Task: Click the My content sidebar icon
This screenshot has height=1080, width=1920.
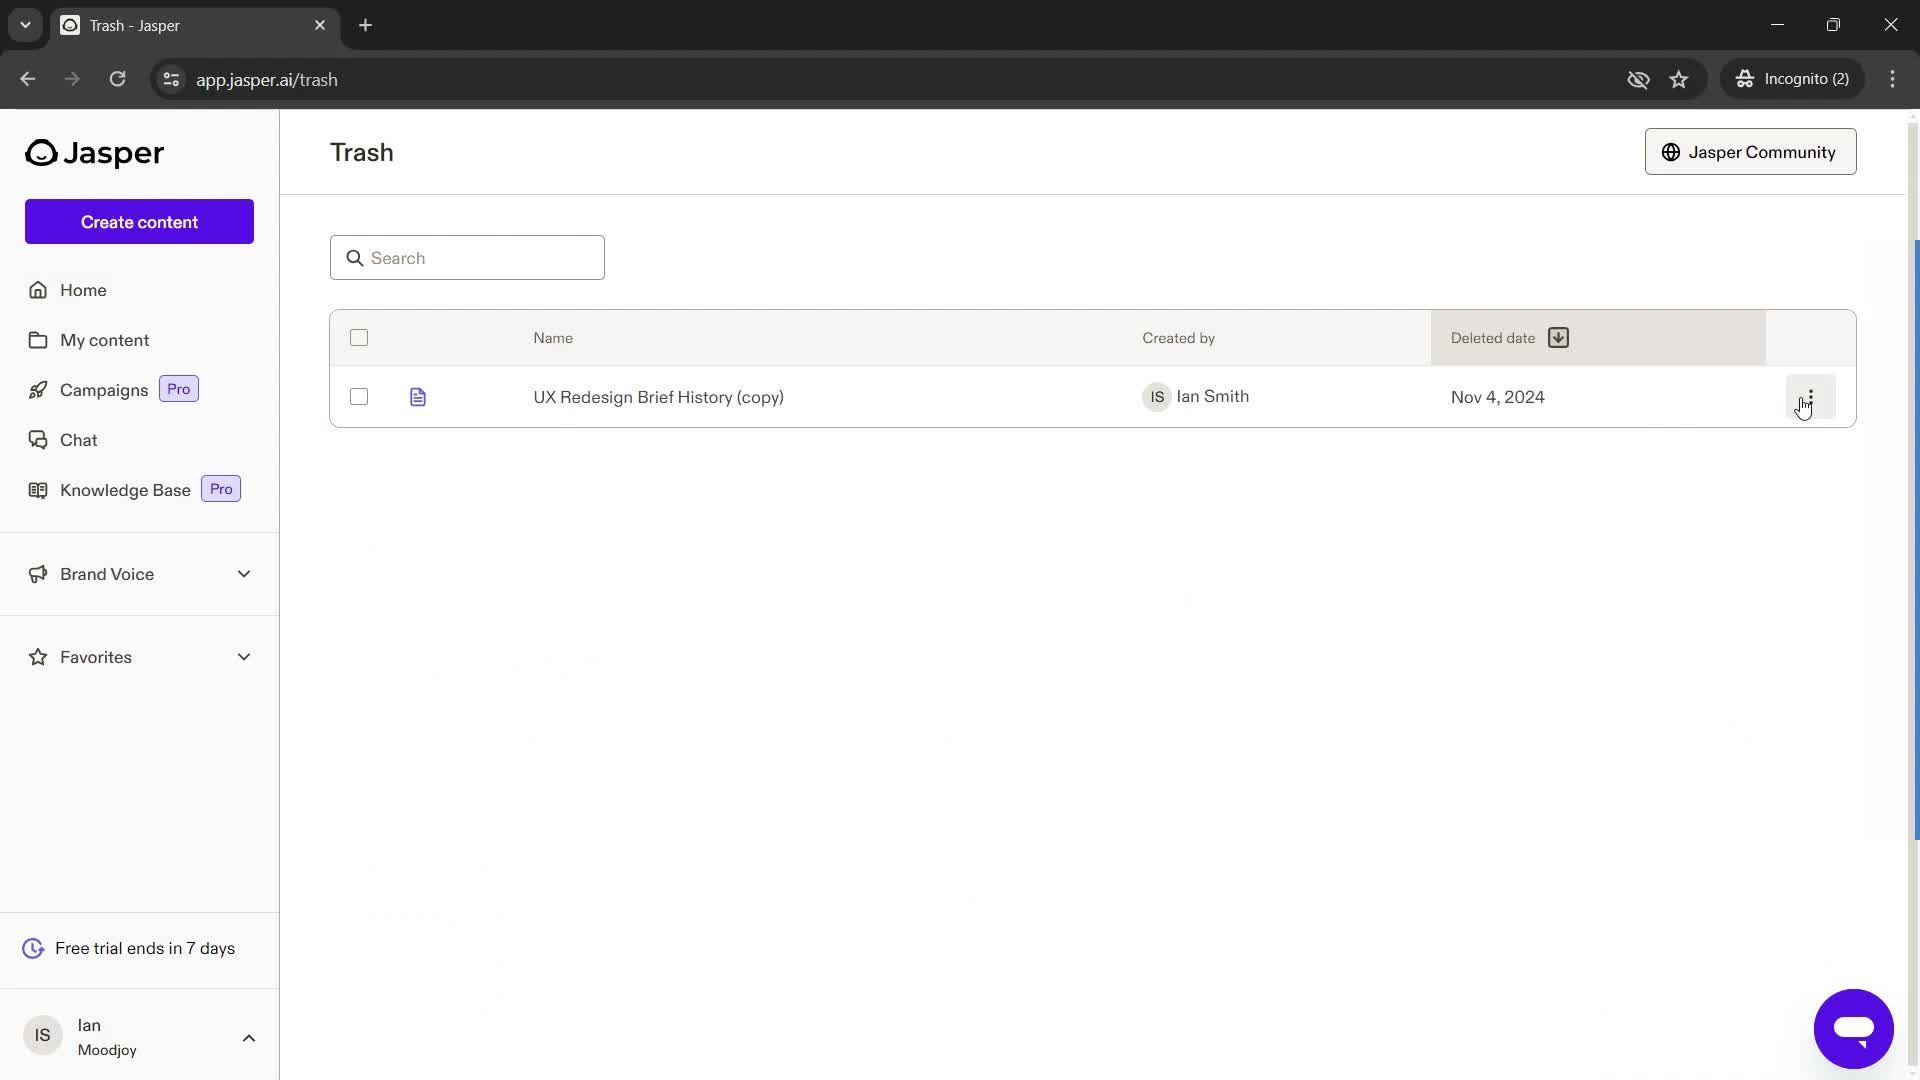Action: (37, 340)
